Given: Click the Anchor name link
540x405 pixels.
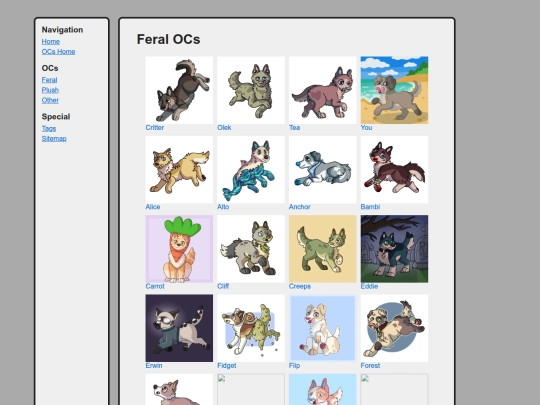Looking at the screenshot, I should (x=300, y=207).
